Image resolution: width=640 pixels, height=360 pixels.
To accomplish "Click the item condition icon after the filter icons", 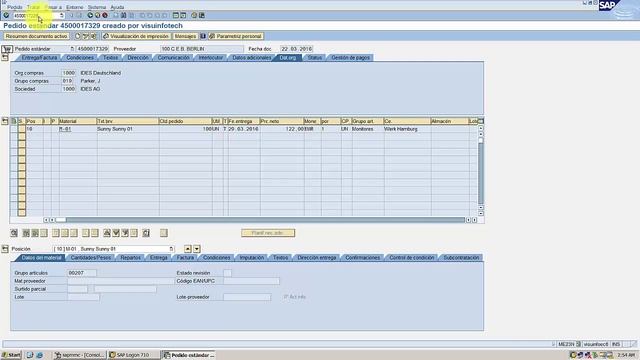I will 146,233.
